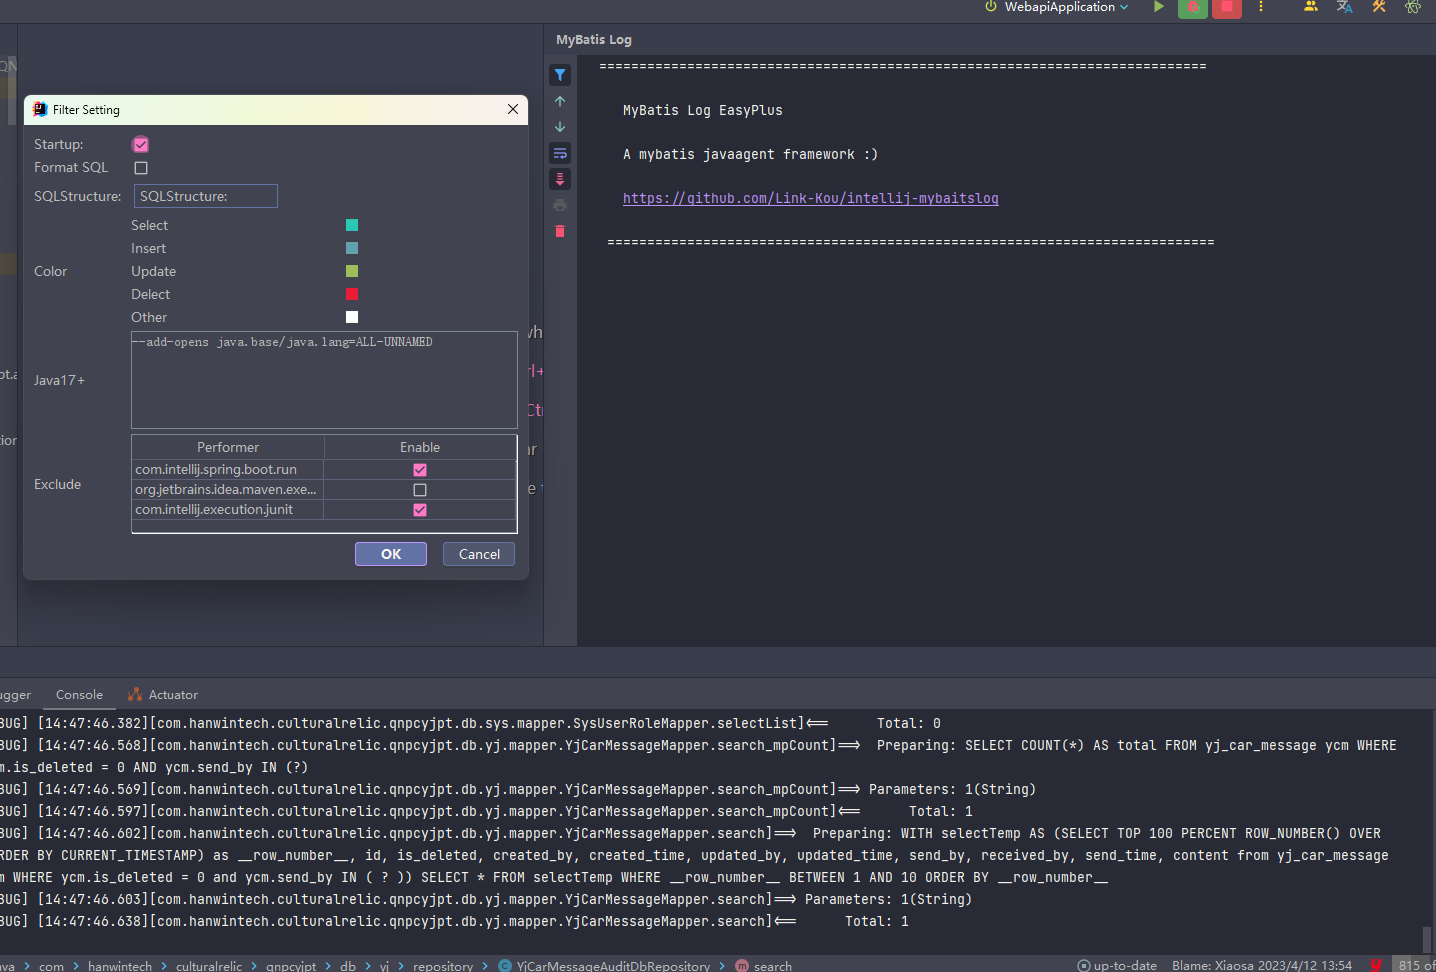Switch to the Actuator tab

(x=171, y=694)
